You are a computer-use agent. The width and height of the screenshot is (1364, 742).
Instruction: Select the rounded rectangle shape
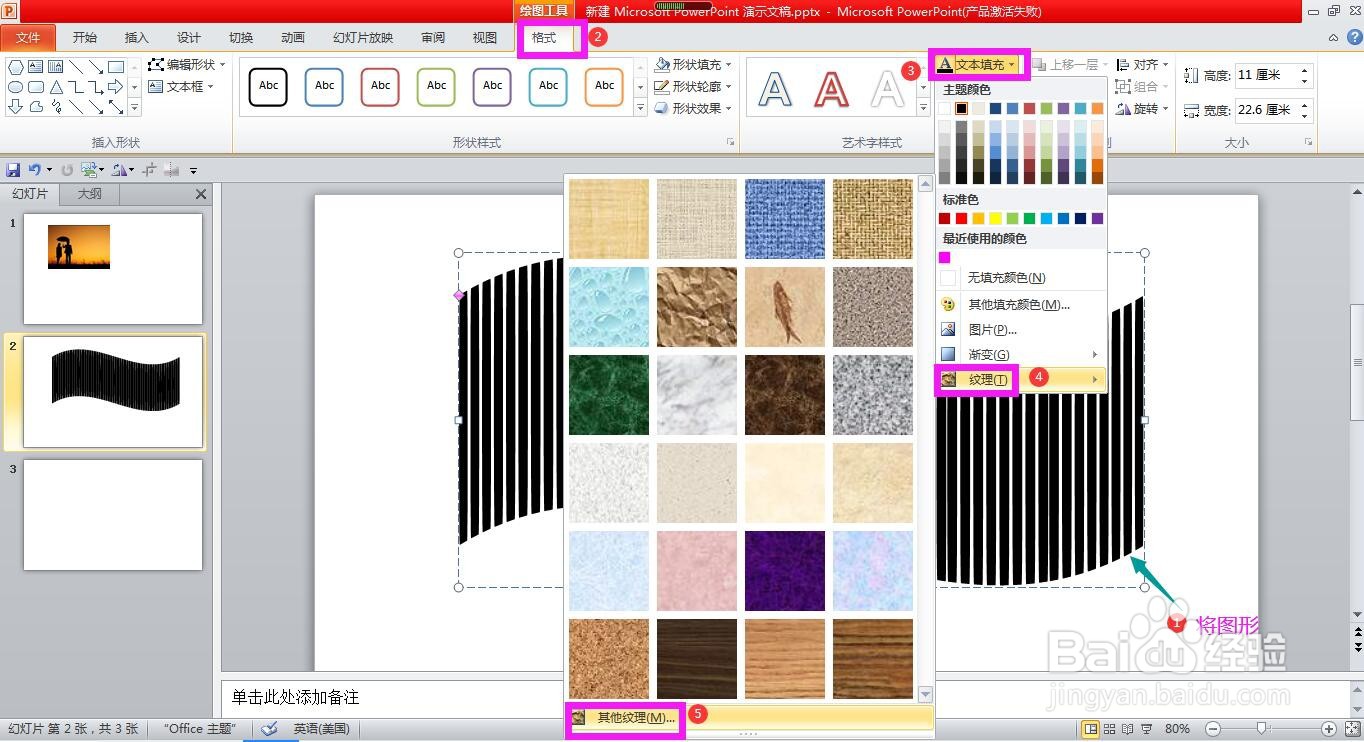pyautogui.click(x=36, y=87)
